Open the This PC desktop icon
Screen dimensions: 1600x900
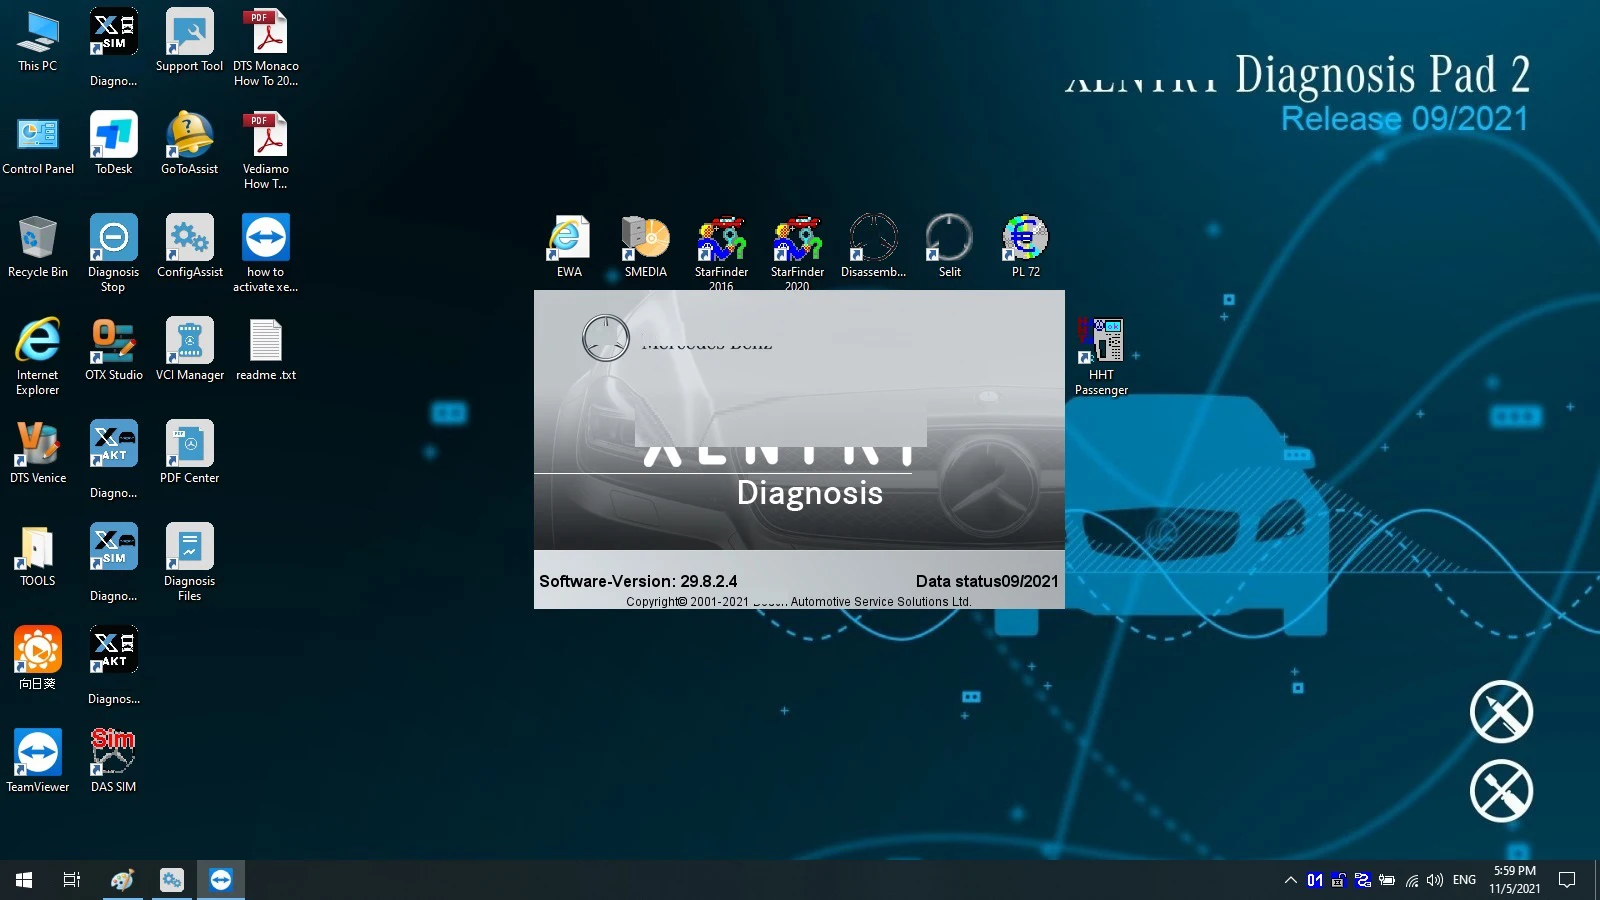(38, 42)
